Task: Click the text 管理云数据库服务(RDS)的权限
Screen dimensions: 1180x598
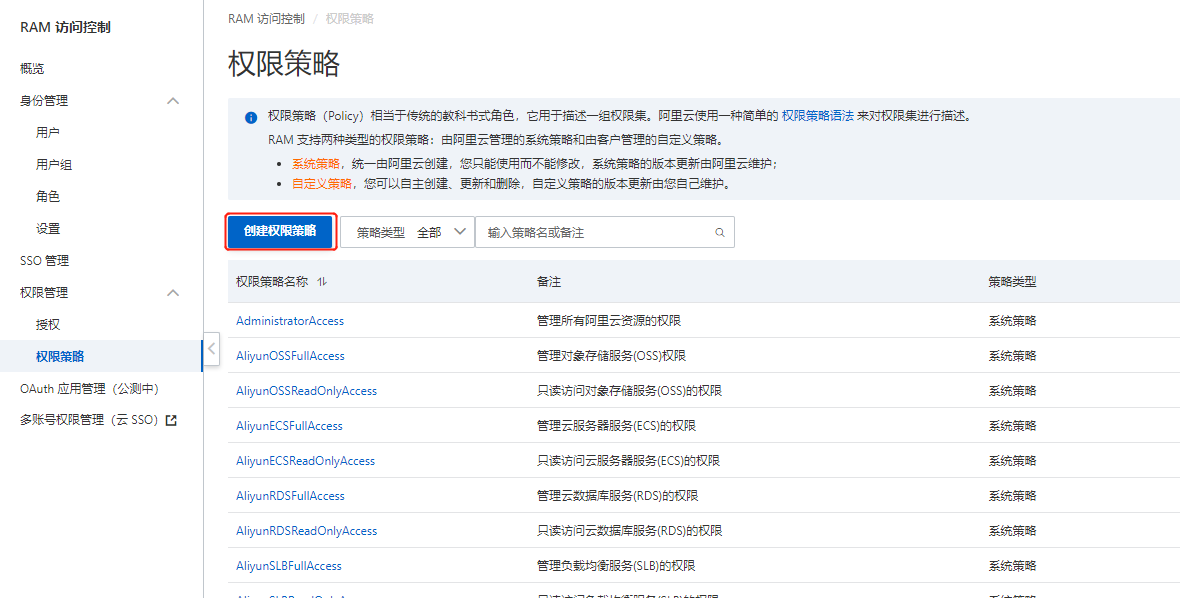Action: click(x=617, y=496)
